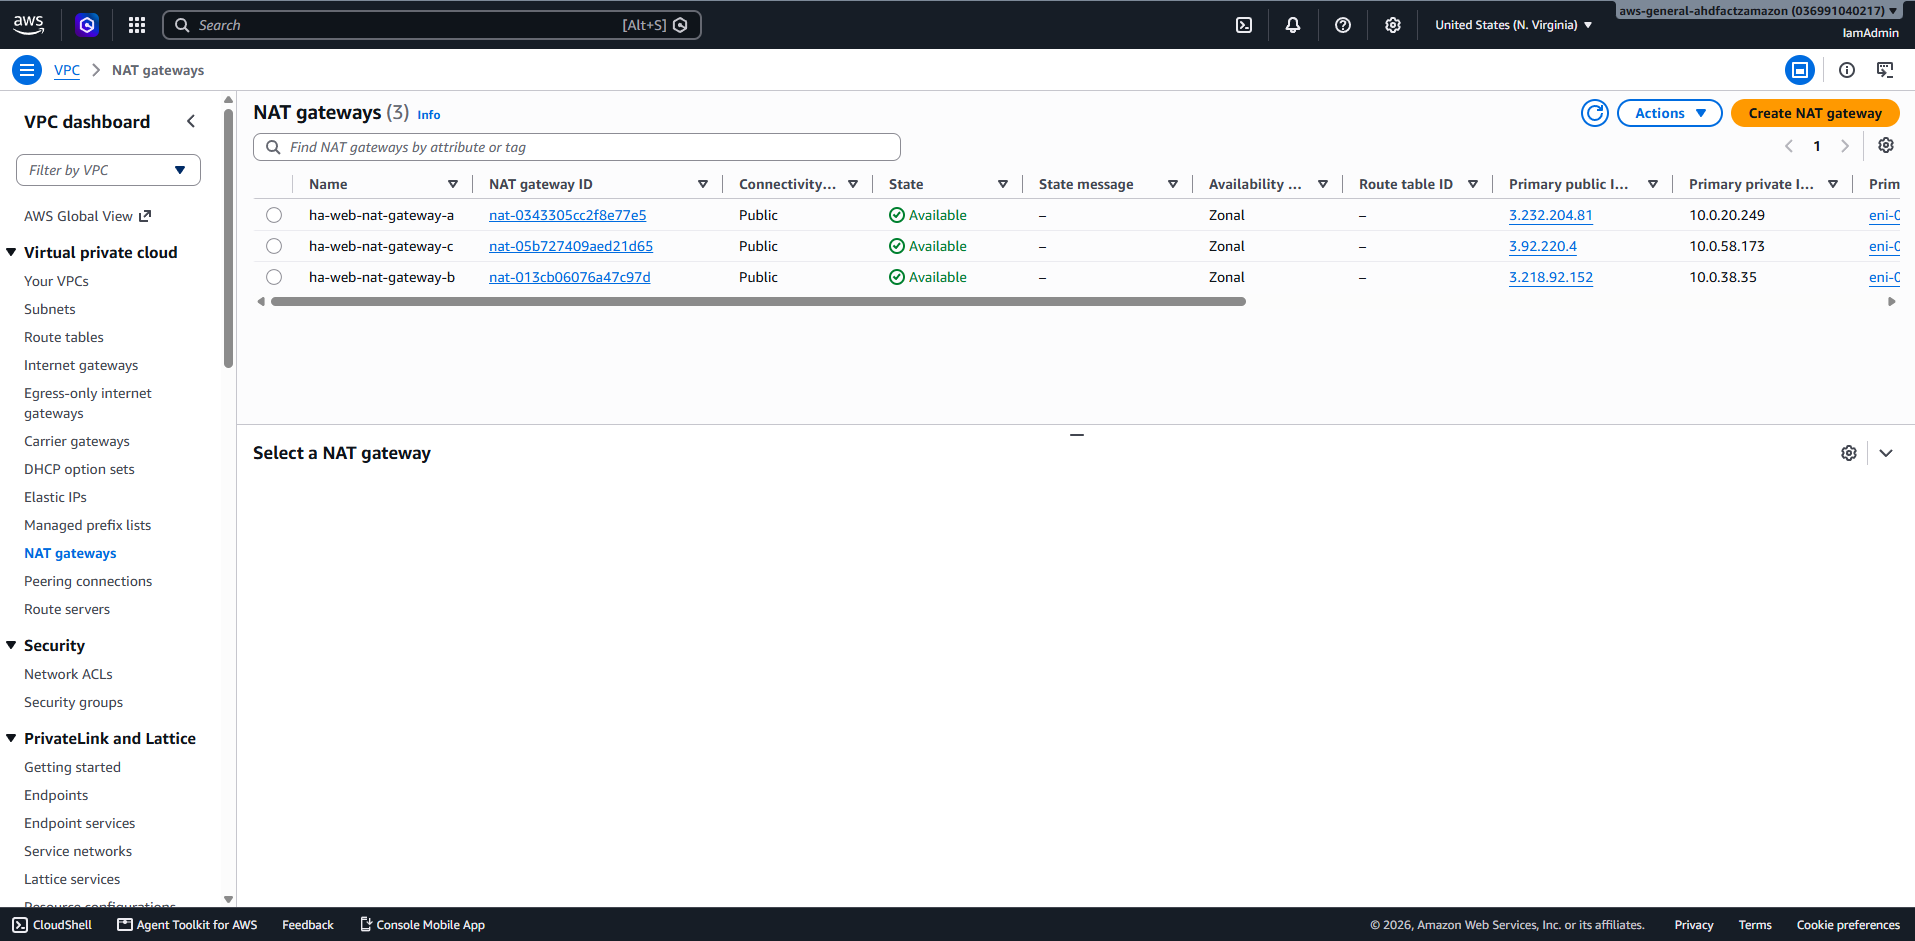Click the sidebar vertical scrollbar
Screen dimensions: 1915x941
229,238
